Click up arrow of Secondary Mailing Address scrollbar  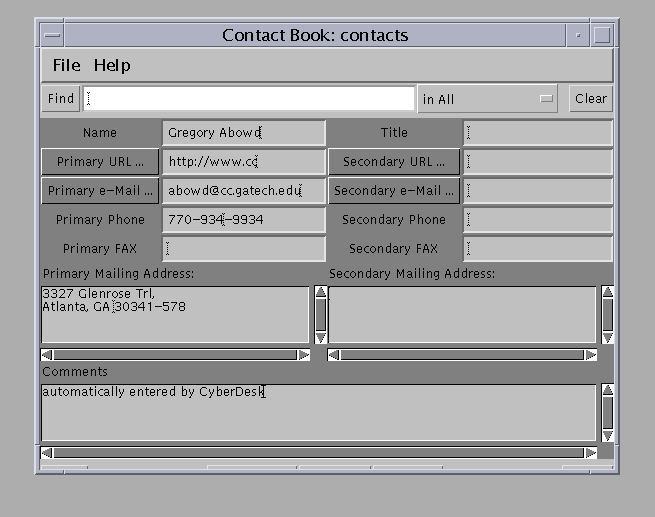pyautogui.click(x=608, y=293)
